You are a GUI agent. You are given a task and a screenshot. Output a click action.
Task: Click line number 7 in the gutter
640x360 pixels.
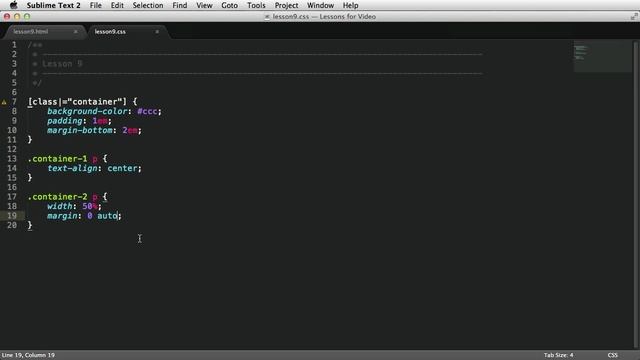[14, 102]
